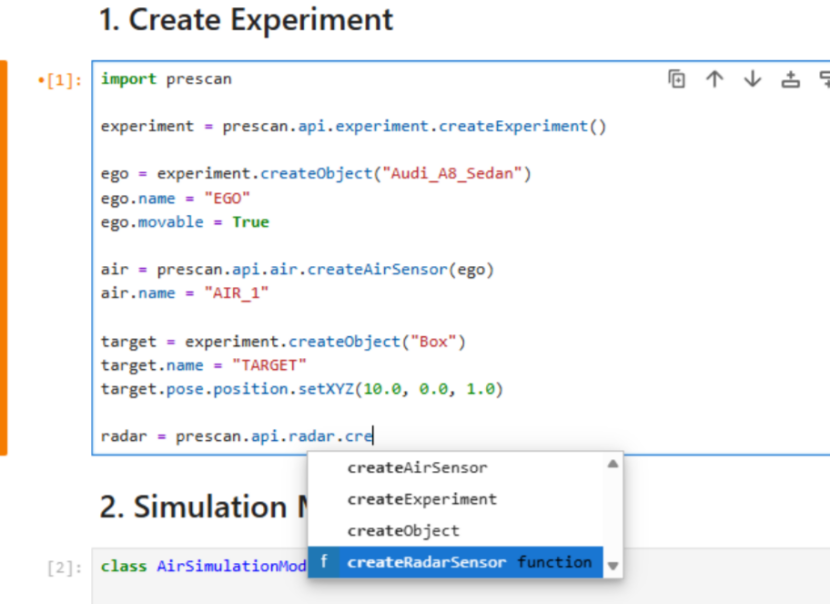Click the 'ego.movable = True' line

pos(185,222)
